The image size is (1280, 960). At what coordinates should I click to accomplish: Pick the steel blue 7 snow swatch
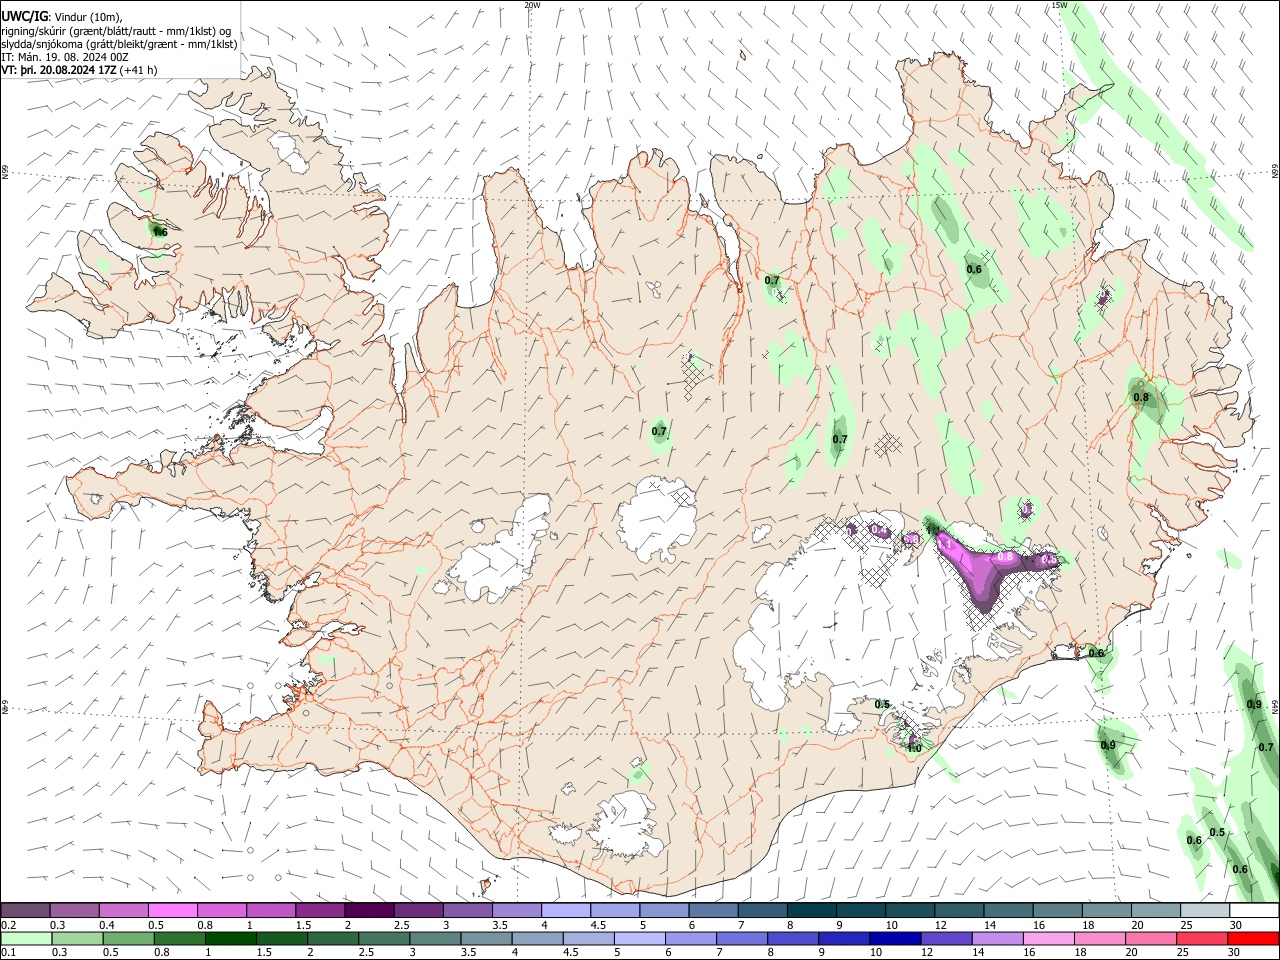click(762, 911)
